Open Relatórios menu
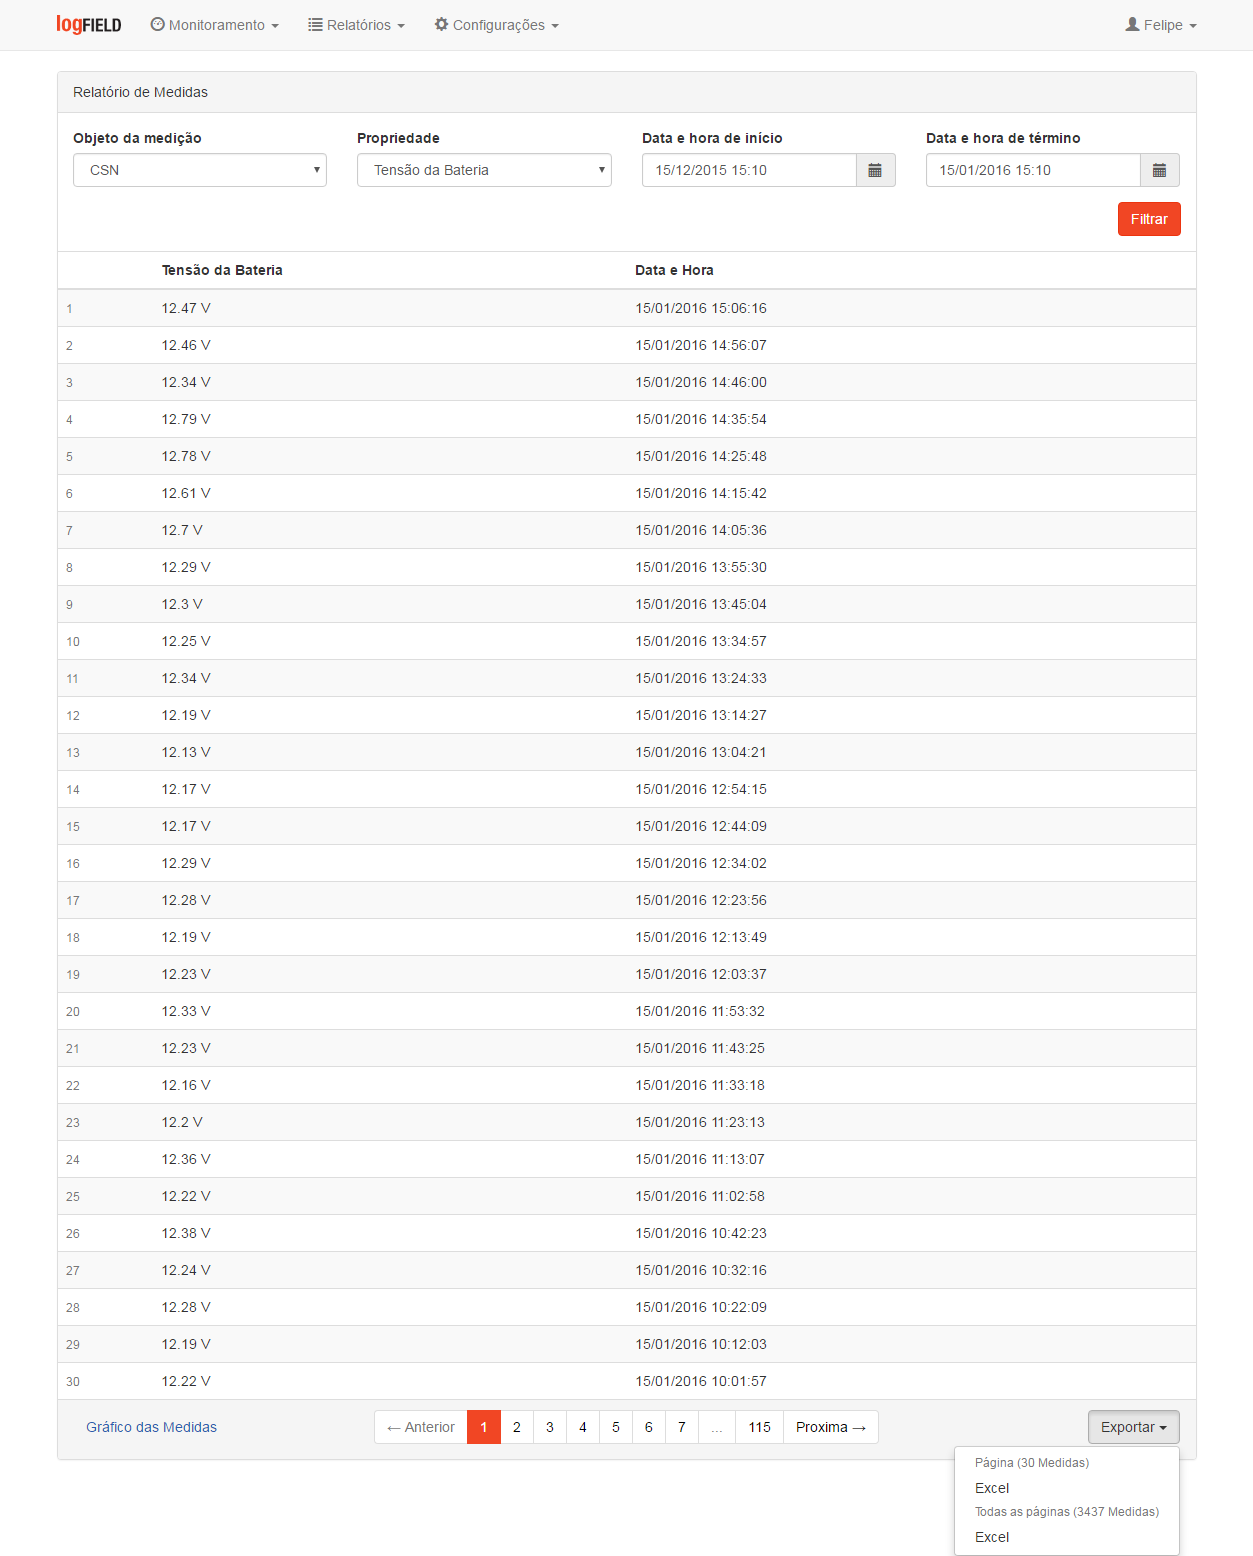 click(357, 25)
